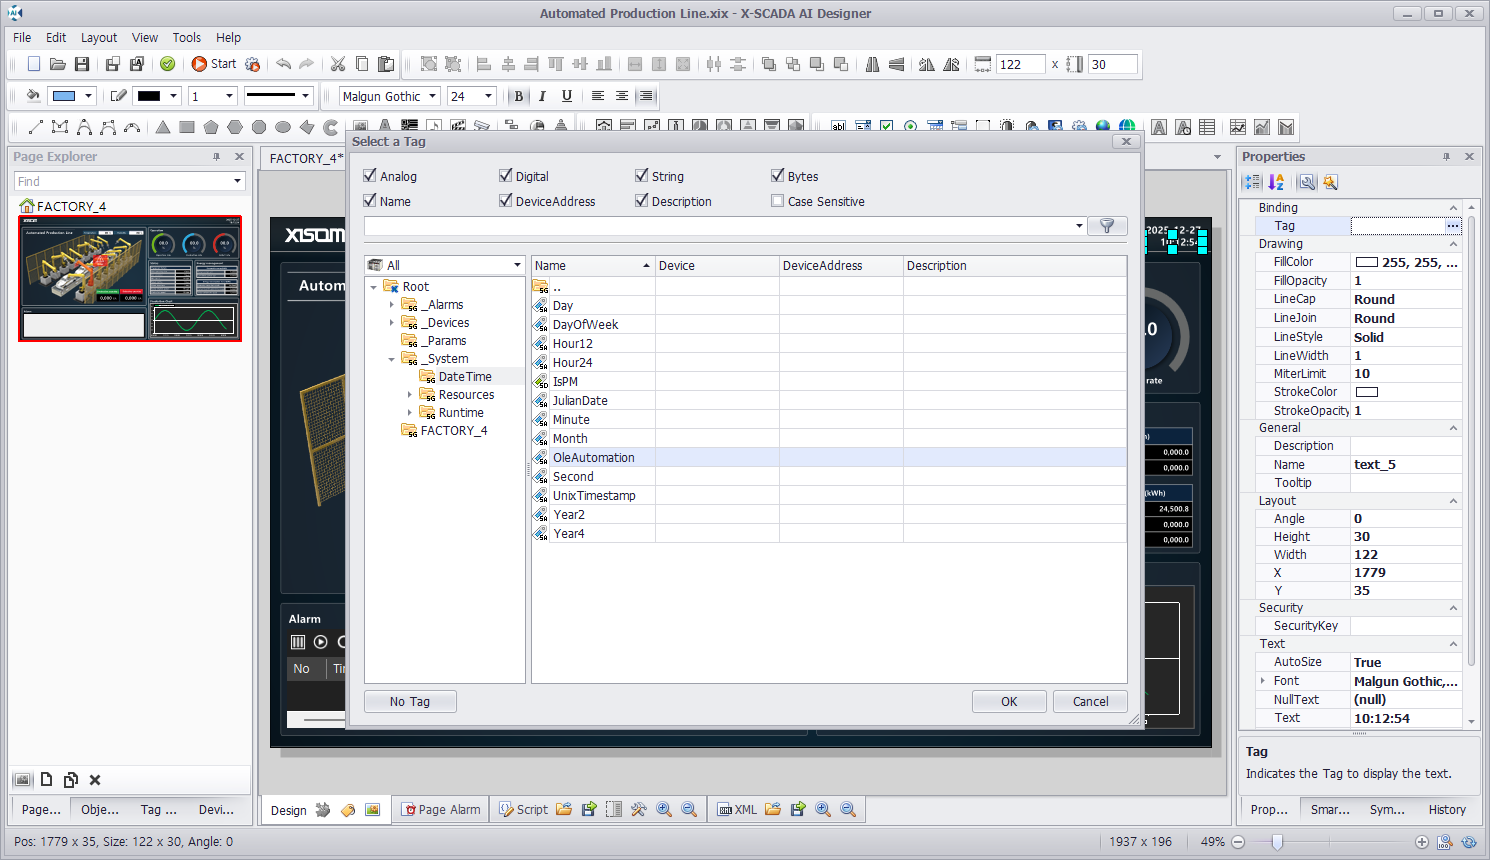This screenshot has width=1490, height=860.
Task: Open the Malgun Gothic font dropdown
Action: pyautogui.click(x=433, y=96)
